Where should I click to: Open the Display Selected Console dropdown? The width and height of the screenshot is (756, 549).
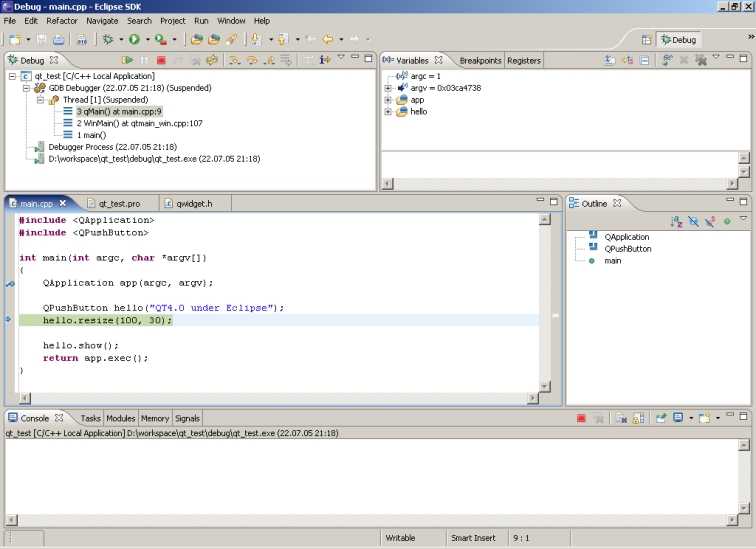coord(691,418)
